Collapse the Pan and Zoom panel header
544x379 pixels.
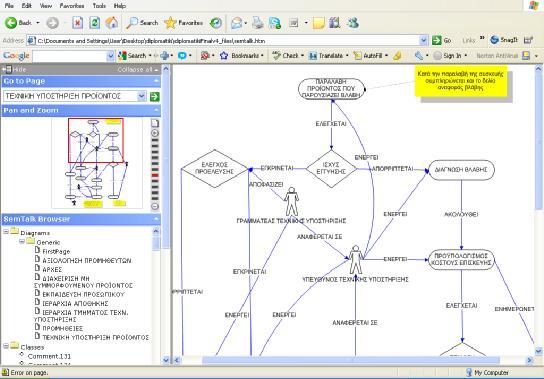click(x=156, y=110)
